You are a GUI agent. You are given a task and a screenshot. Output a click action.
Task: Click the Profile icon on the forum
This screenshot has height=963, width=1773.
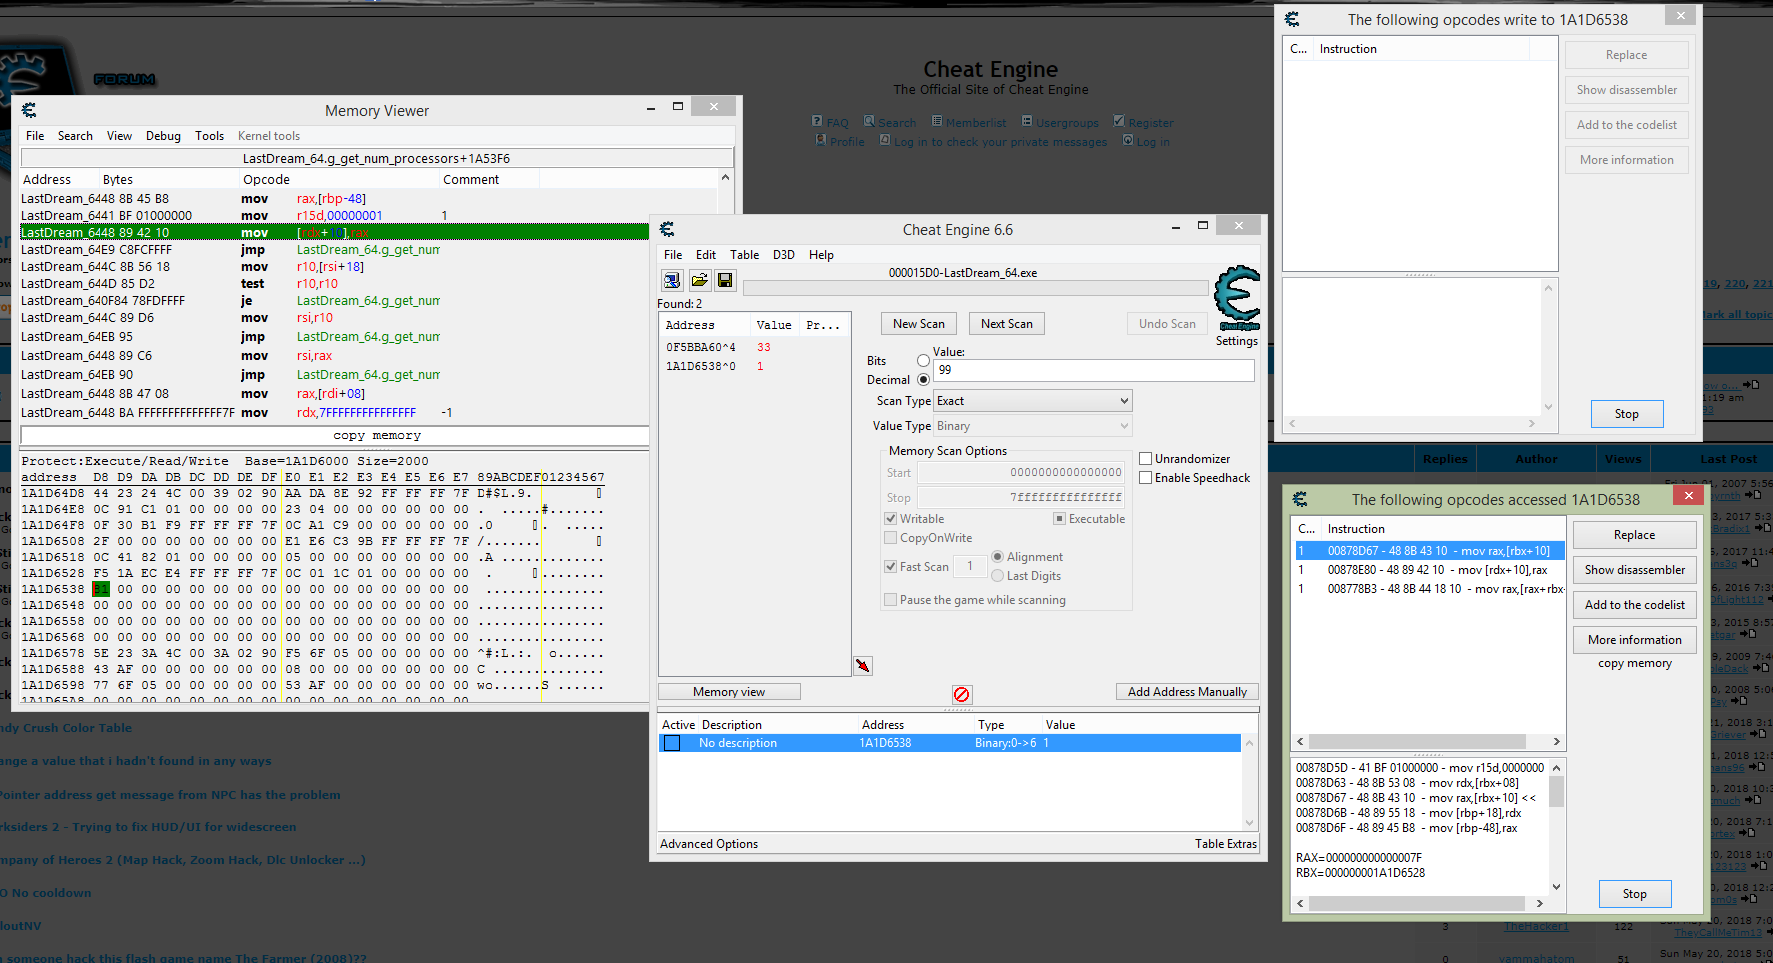click(820, 140)
